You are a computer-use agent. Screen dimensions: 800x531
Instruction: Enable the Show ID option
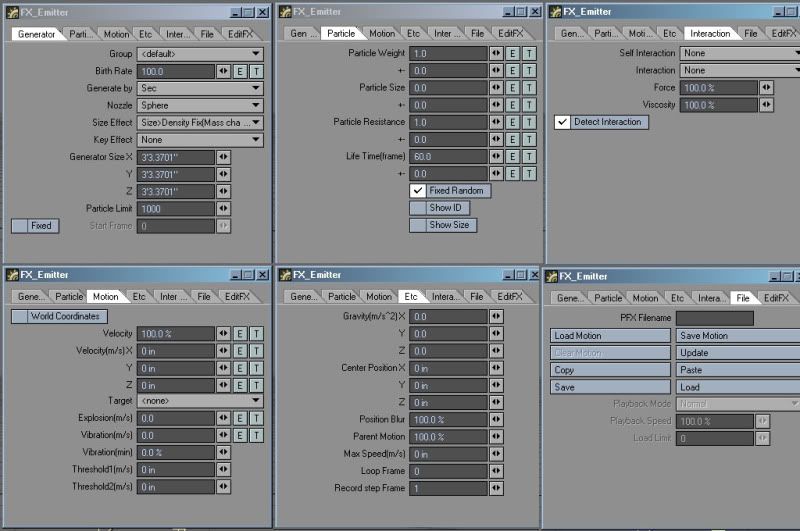tap(439, 208)
